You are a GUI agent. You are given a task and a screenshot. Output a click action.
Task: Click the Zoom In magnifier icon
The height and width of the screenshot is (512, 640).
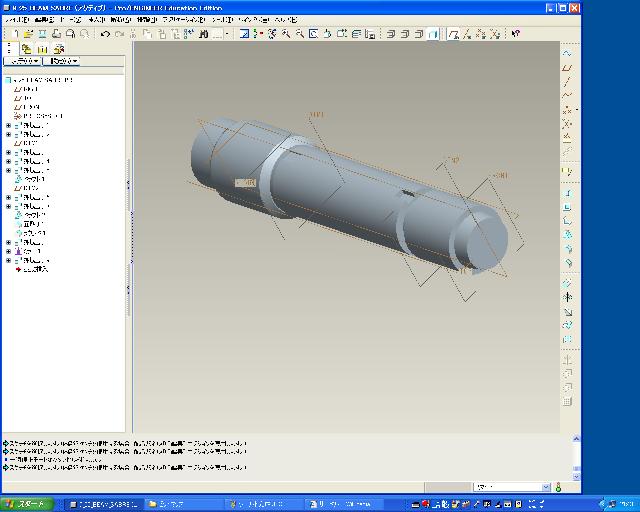(x=286, y=33)
